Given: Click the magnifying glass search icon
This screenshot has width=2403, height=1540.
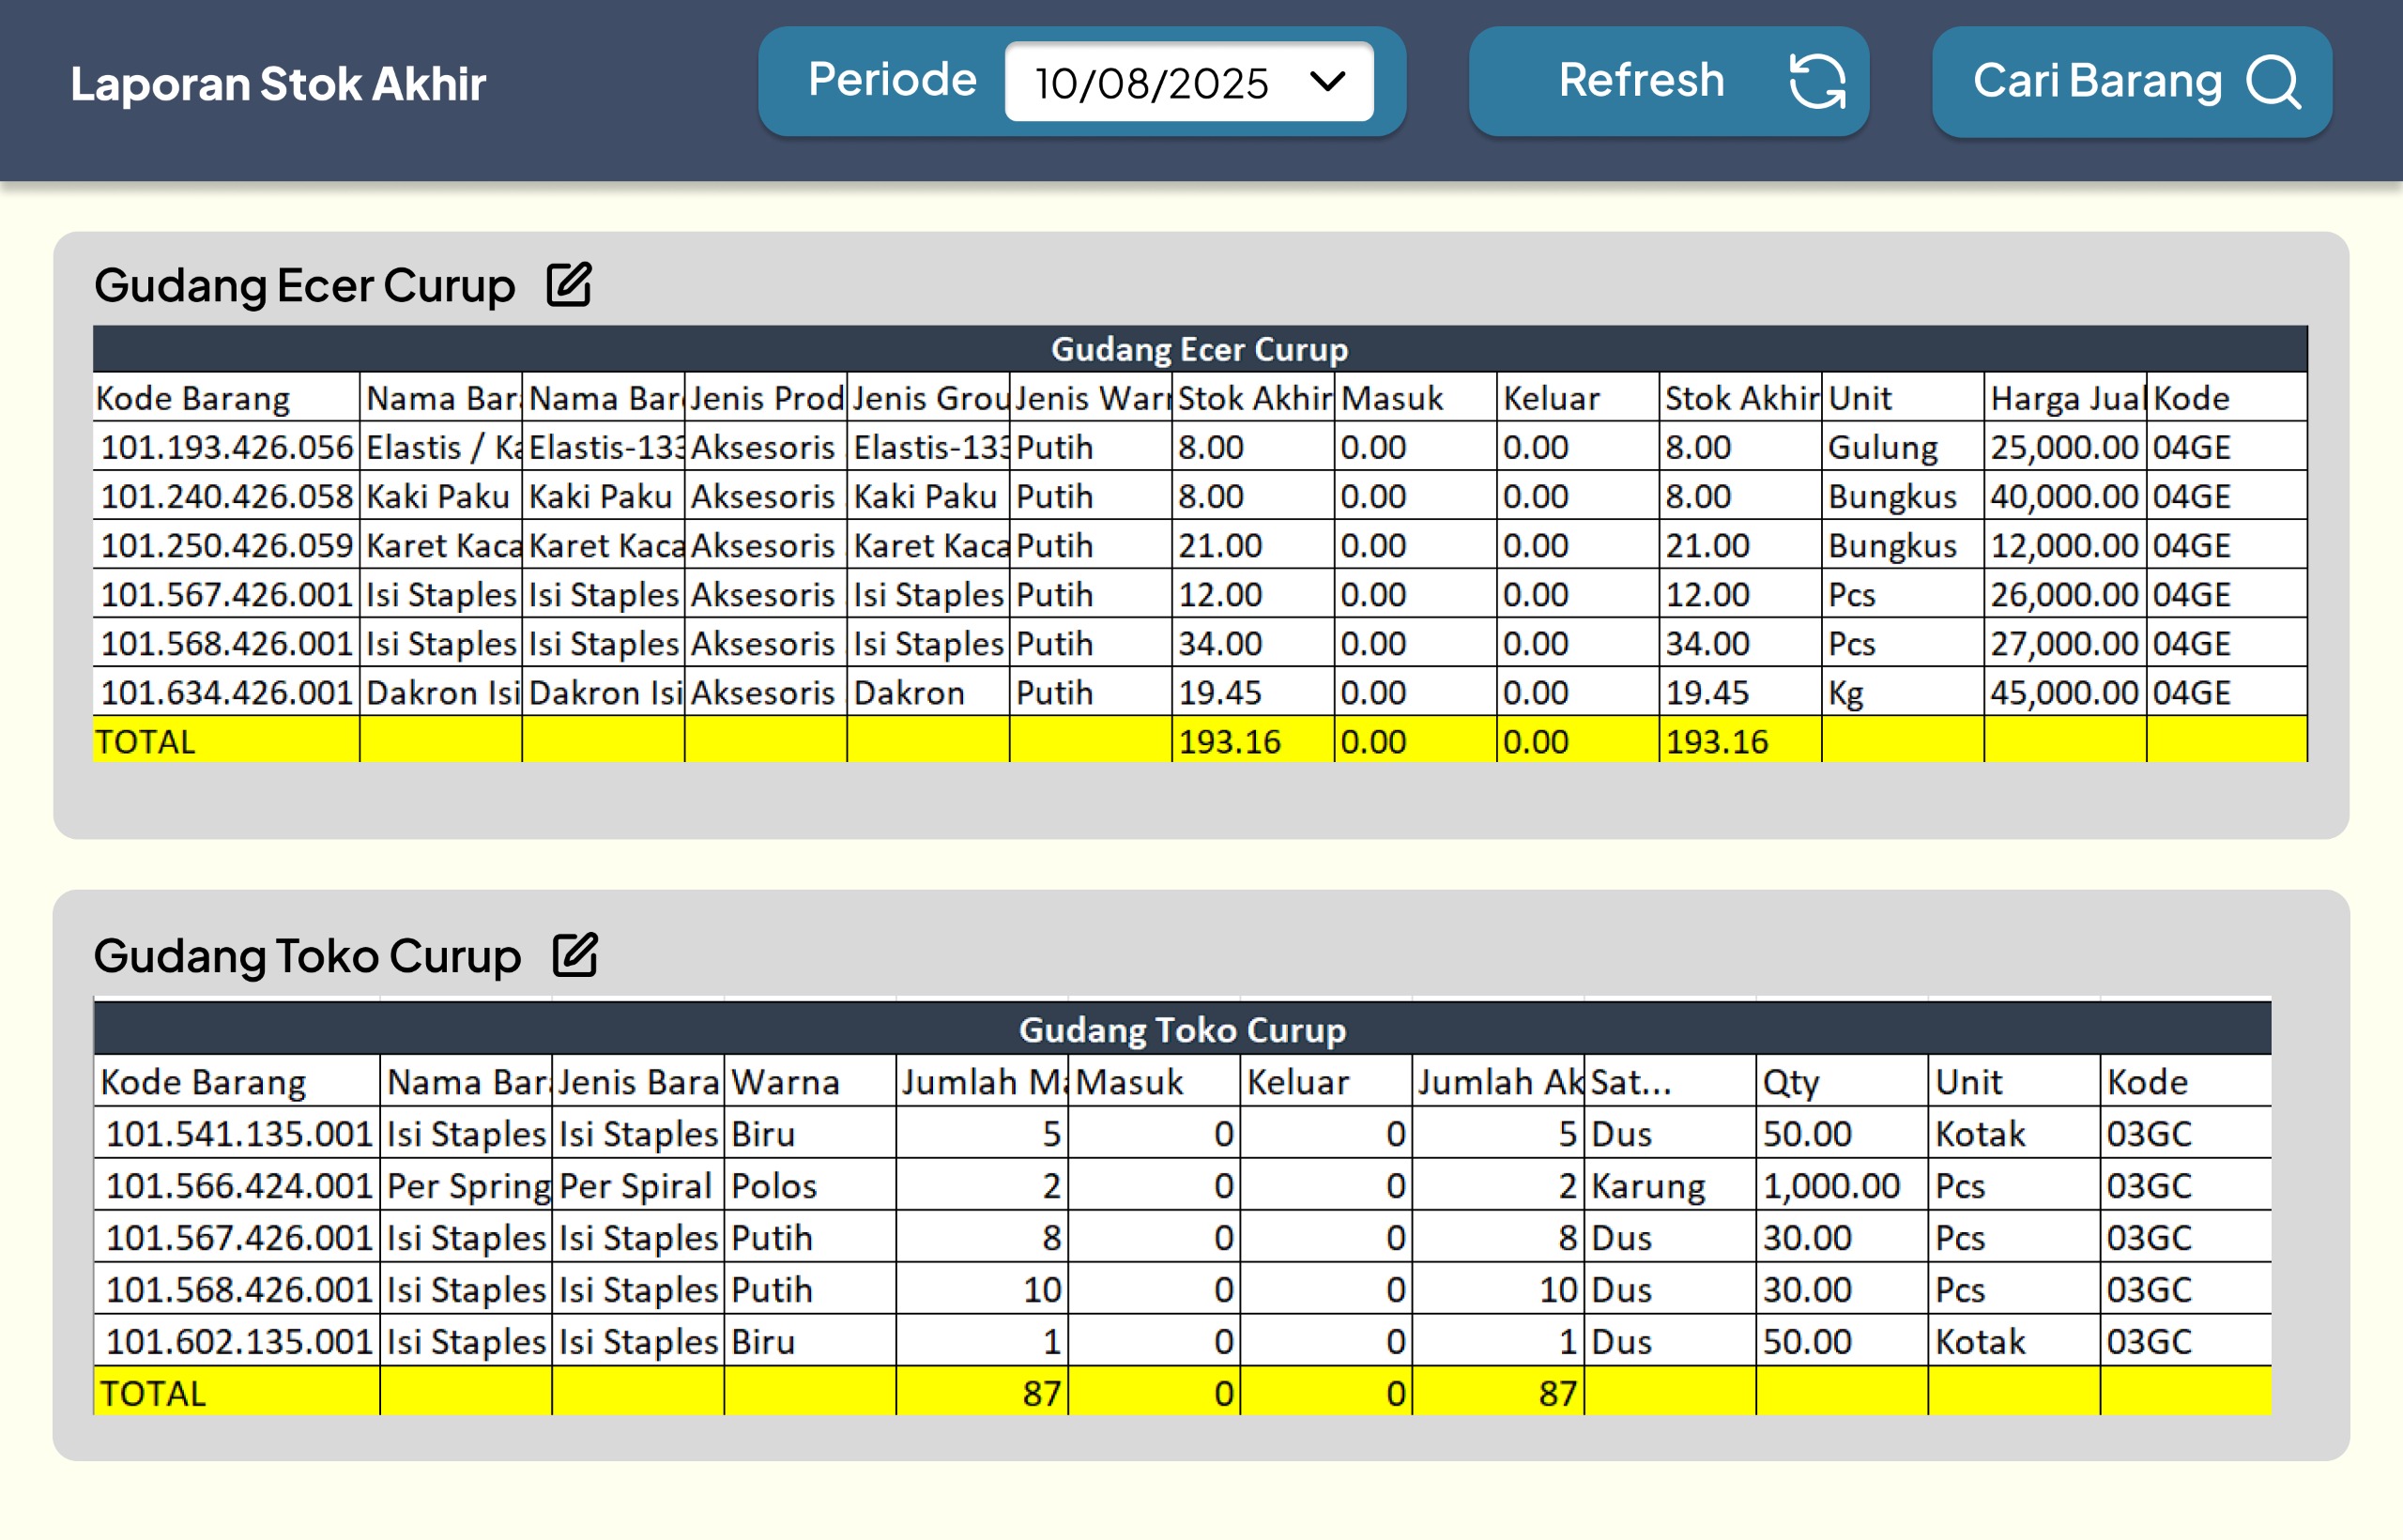Looking at the screenshot, I should 2274,81.
